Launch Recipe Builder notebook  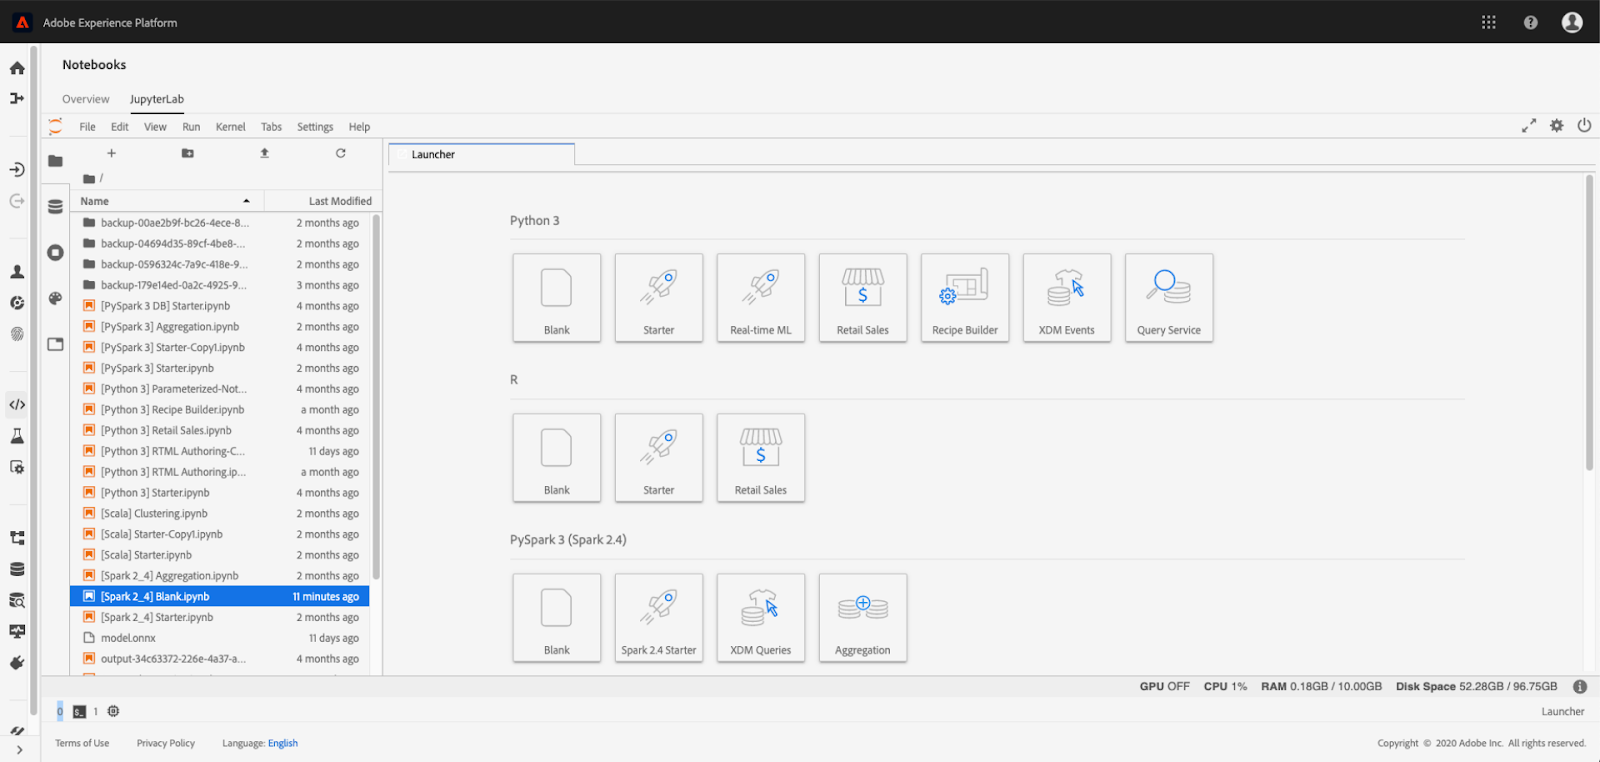pos(965,298)
